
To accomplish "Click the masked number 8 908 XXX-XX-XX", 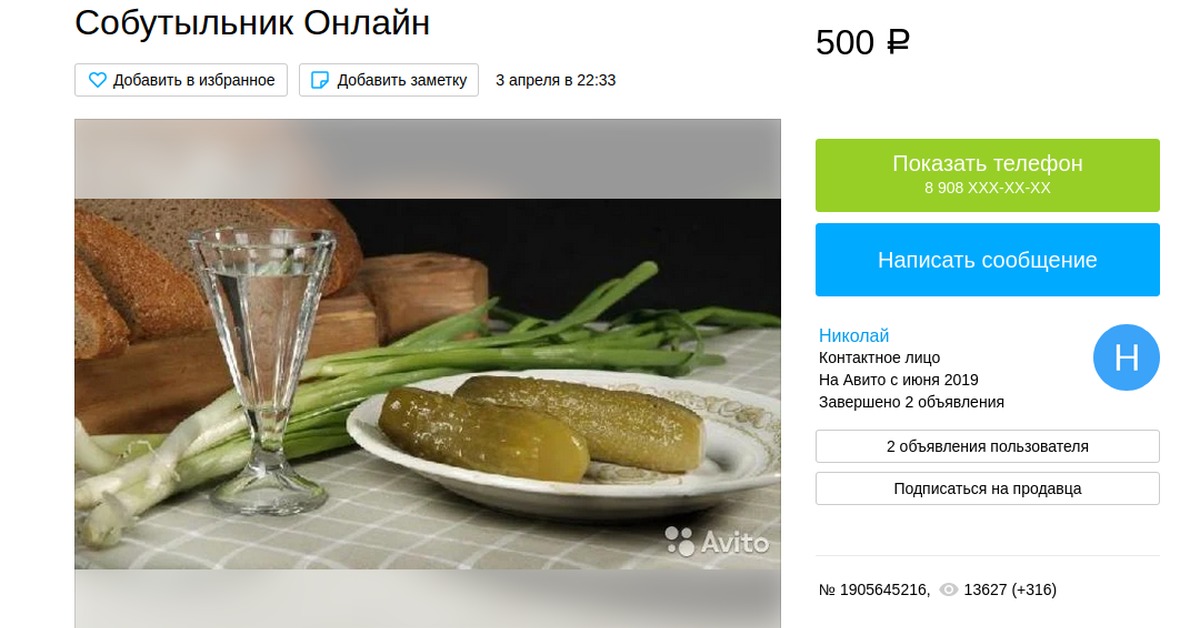I will pos(987,188).
